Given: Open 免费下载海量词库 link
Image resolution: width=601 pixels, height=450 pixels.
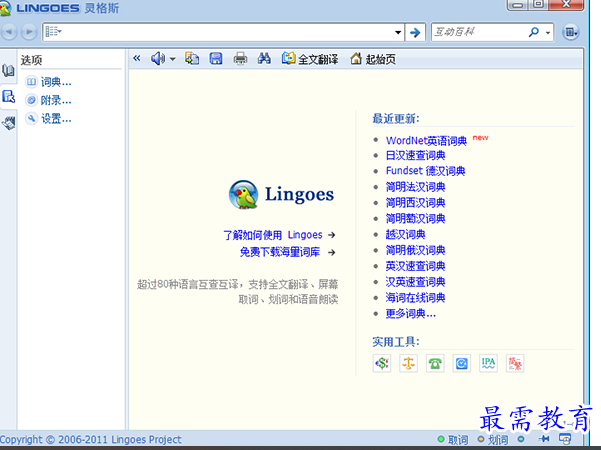Looking at the screenshot, I should coord(288,252).
